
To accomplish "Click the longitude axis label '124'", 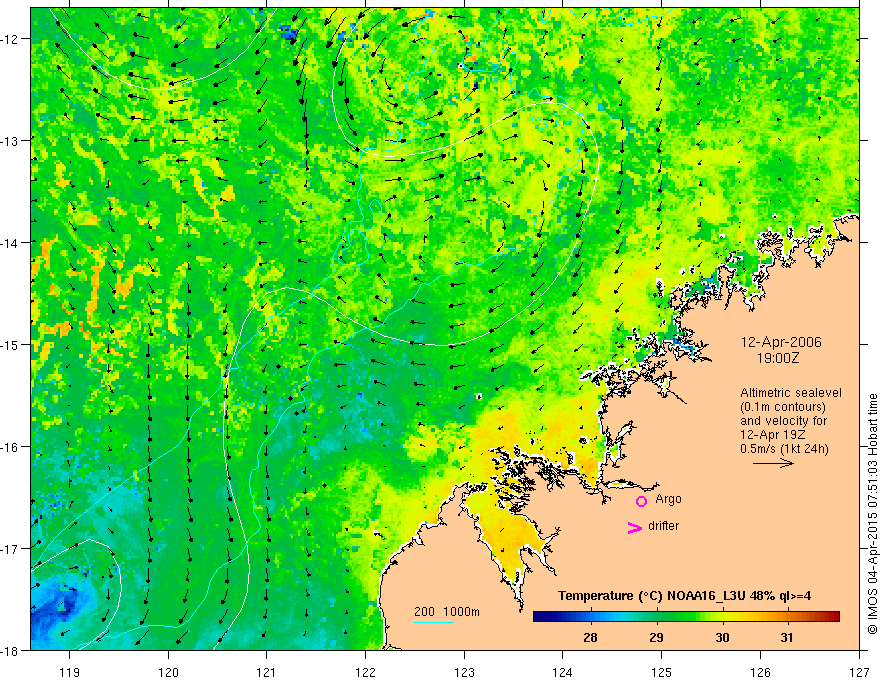I will 562,672.
